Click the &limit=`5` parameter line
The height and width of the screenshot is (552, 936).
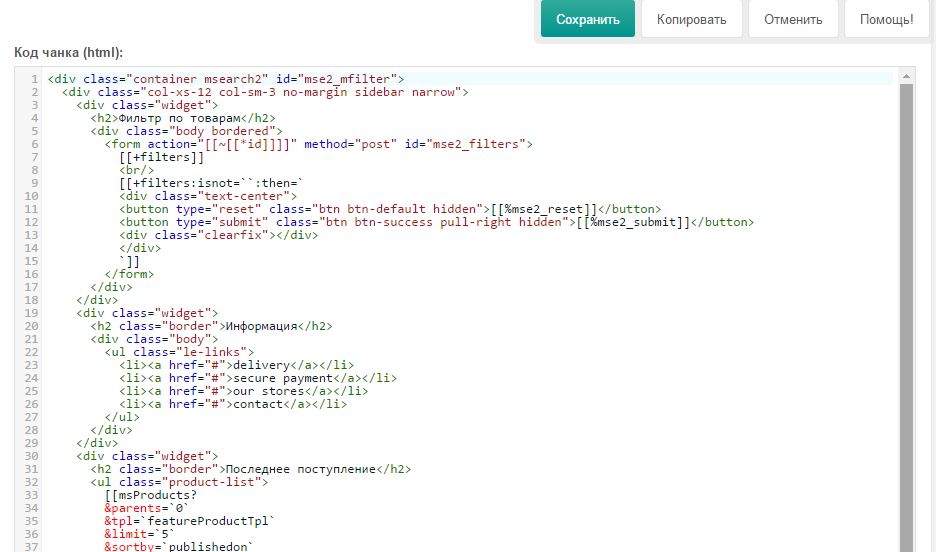(x=140, y=534)
